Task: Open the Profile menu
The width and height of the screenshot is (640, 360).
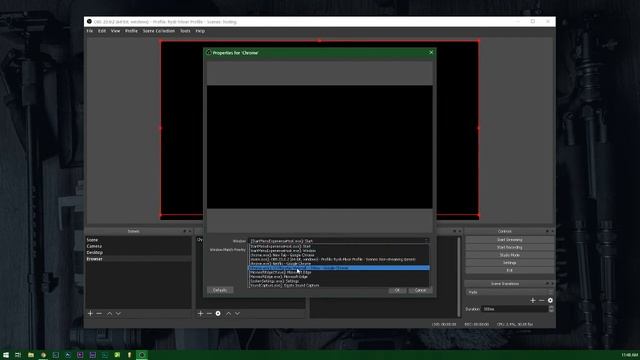Action: click(x=131, y=31)
